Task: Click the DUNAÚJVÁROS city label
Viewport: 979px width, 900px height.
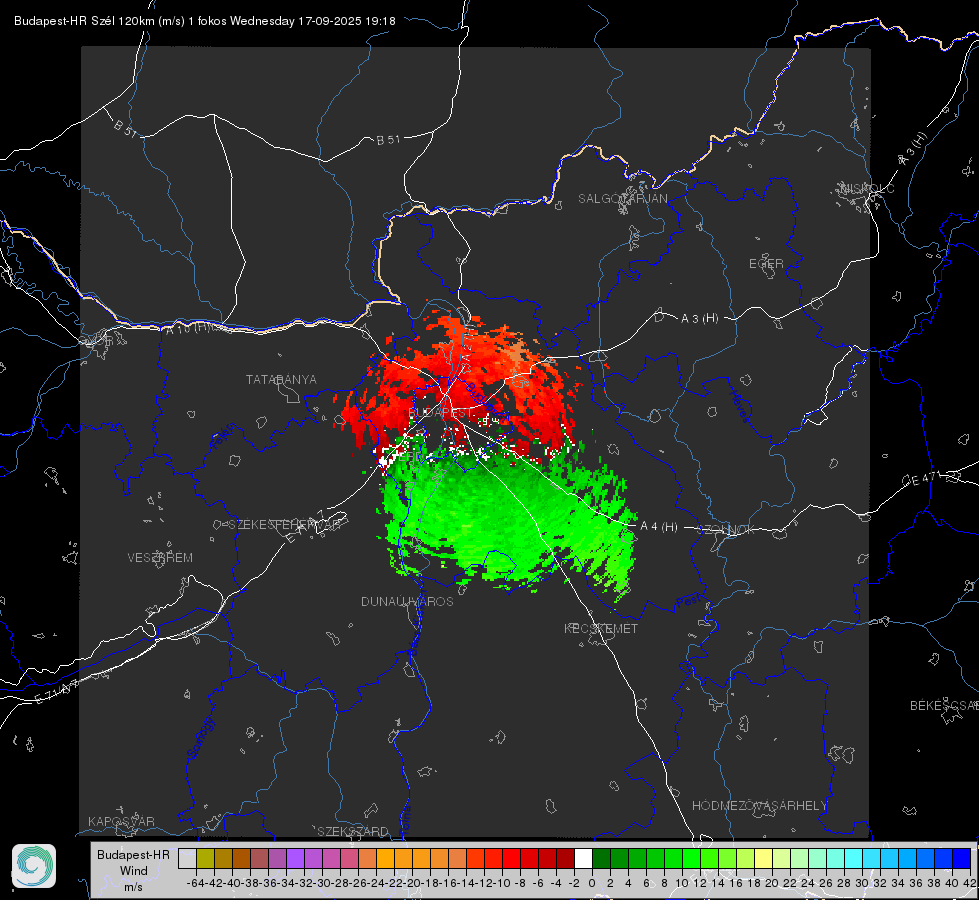Action: coord(407,601)
